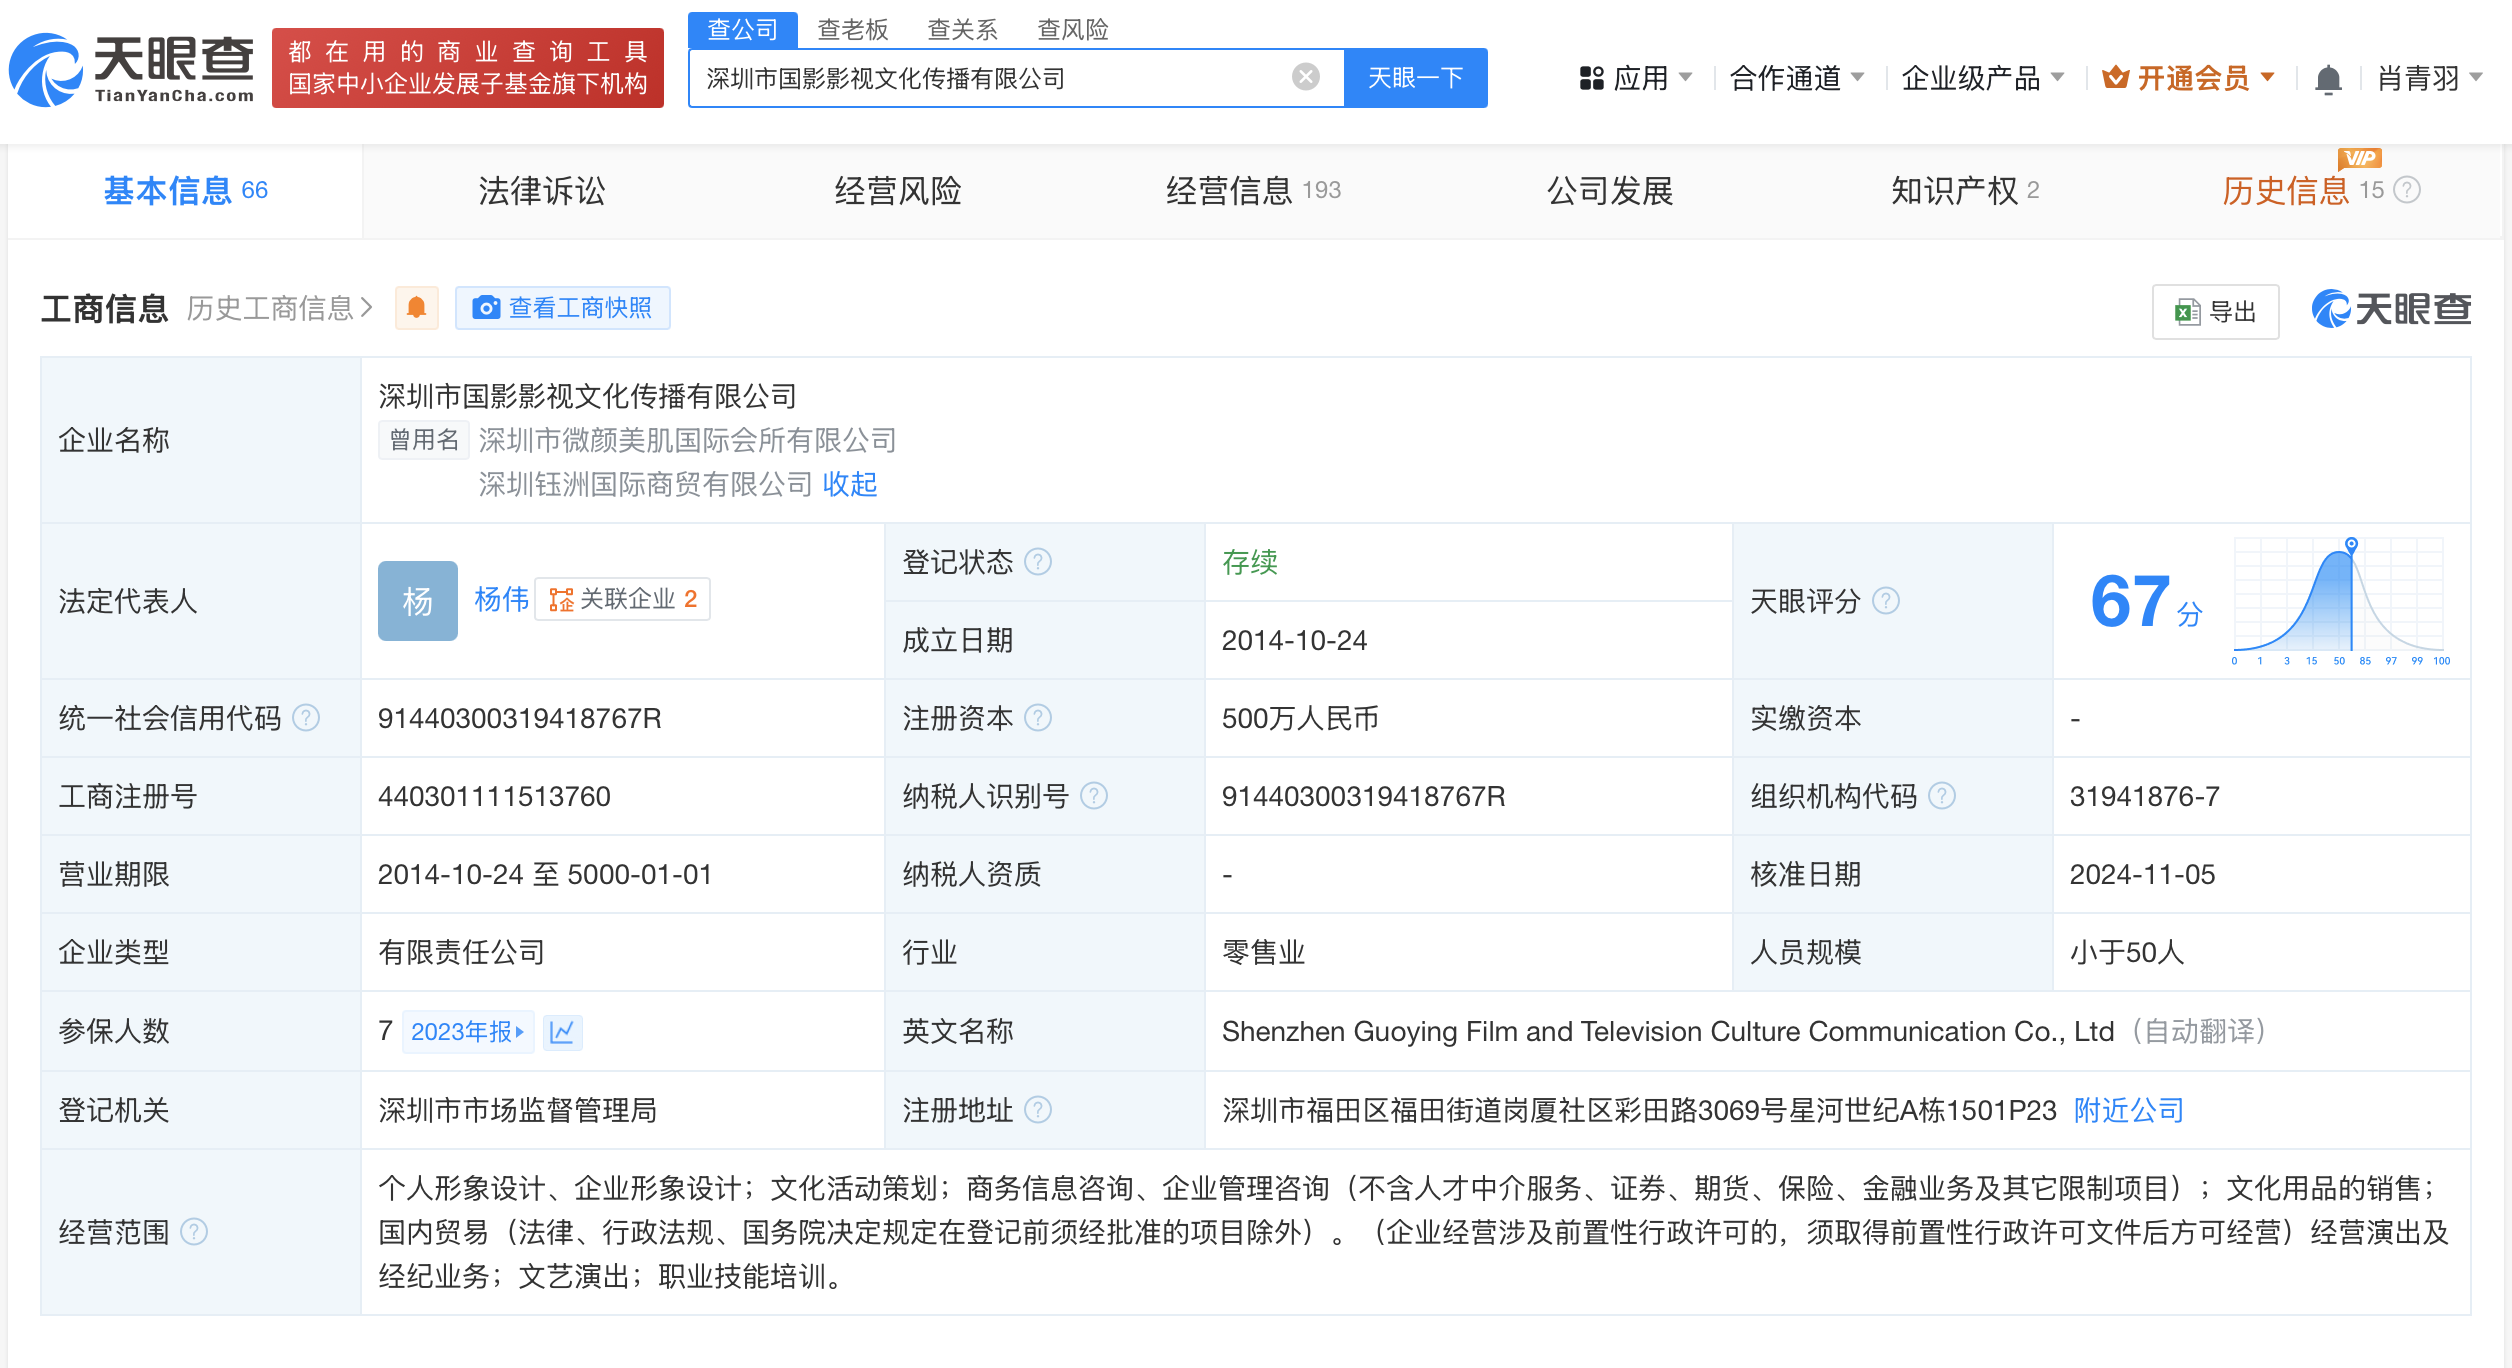Click the orange alert bell beside 历史工商信息
This screenshot has height=1368, width=2512.
pyautogui.click(x=417, y=308)
